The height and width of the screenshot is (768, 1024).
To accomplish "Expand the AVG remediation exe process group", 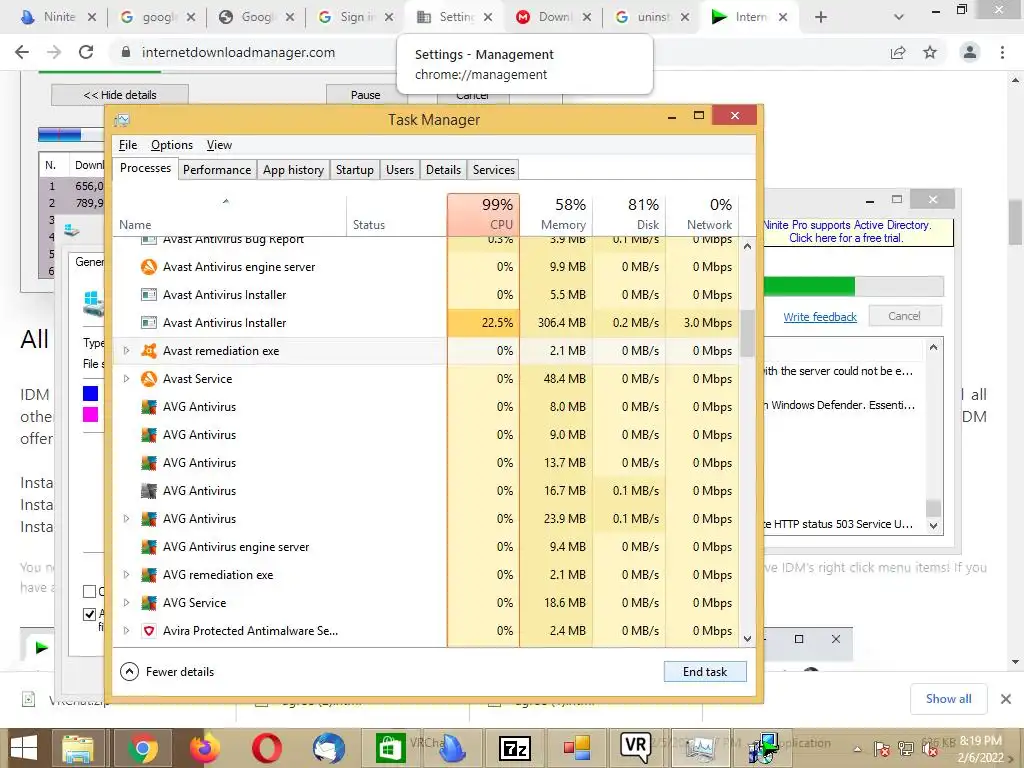I will tap(127, 575).
